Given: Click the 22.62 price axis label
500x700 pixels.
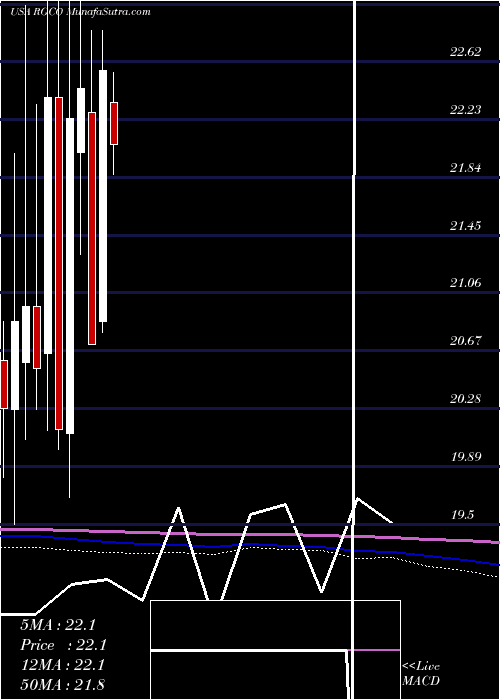Looking at the screenshot, I should [x=466, y=52].
